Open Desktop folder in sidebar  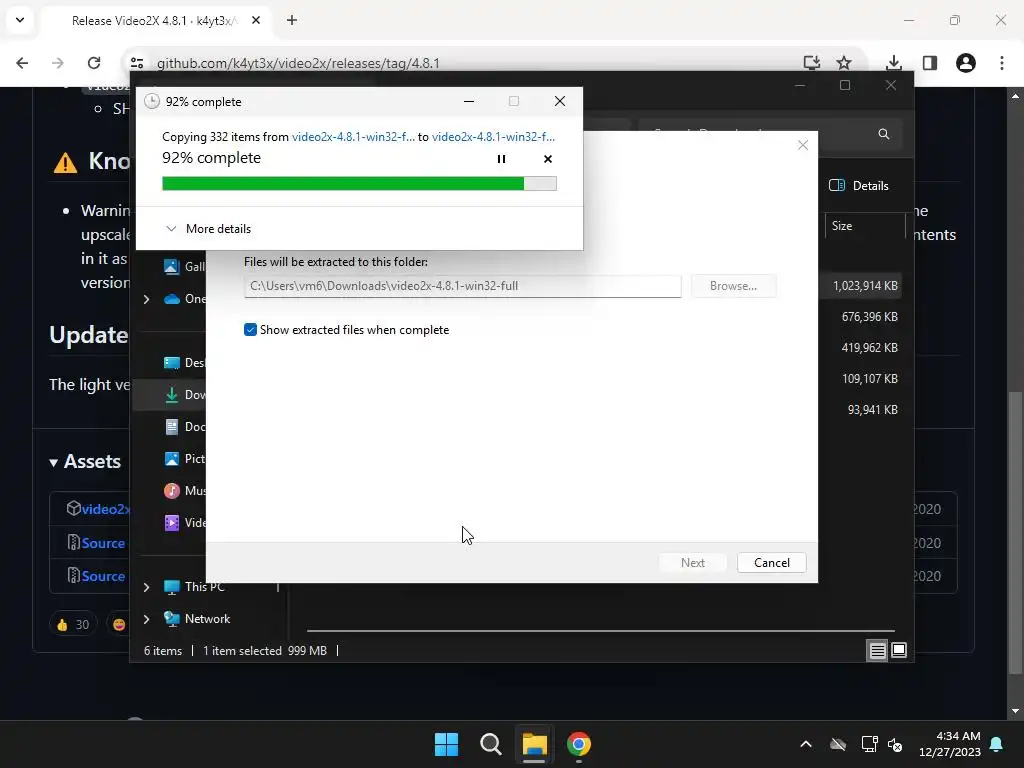[x=185, y=362]
